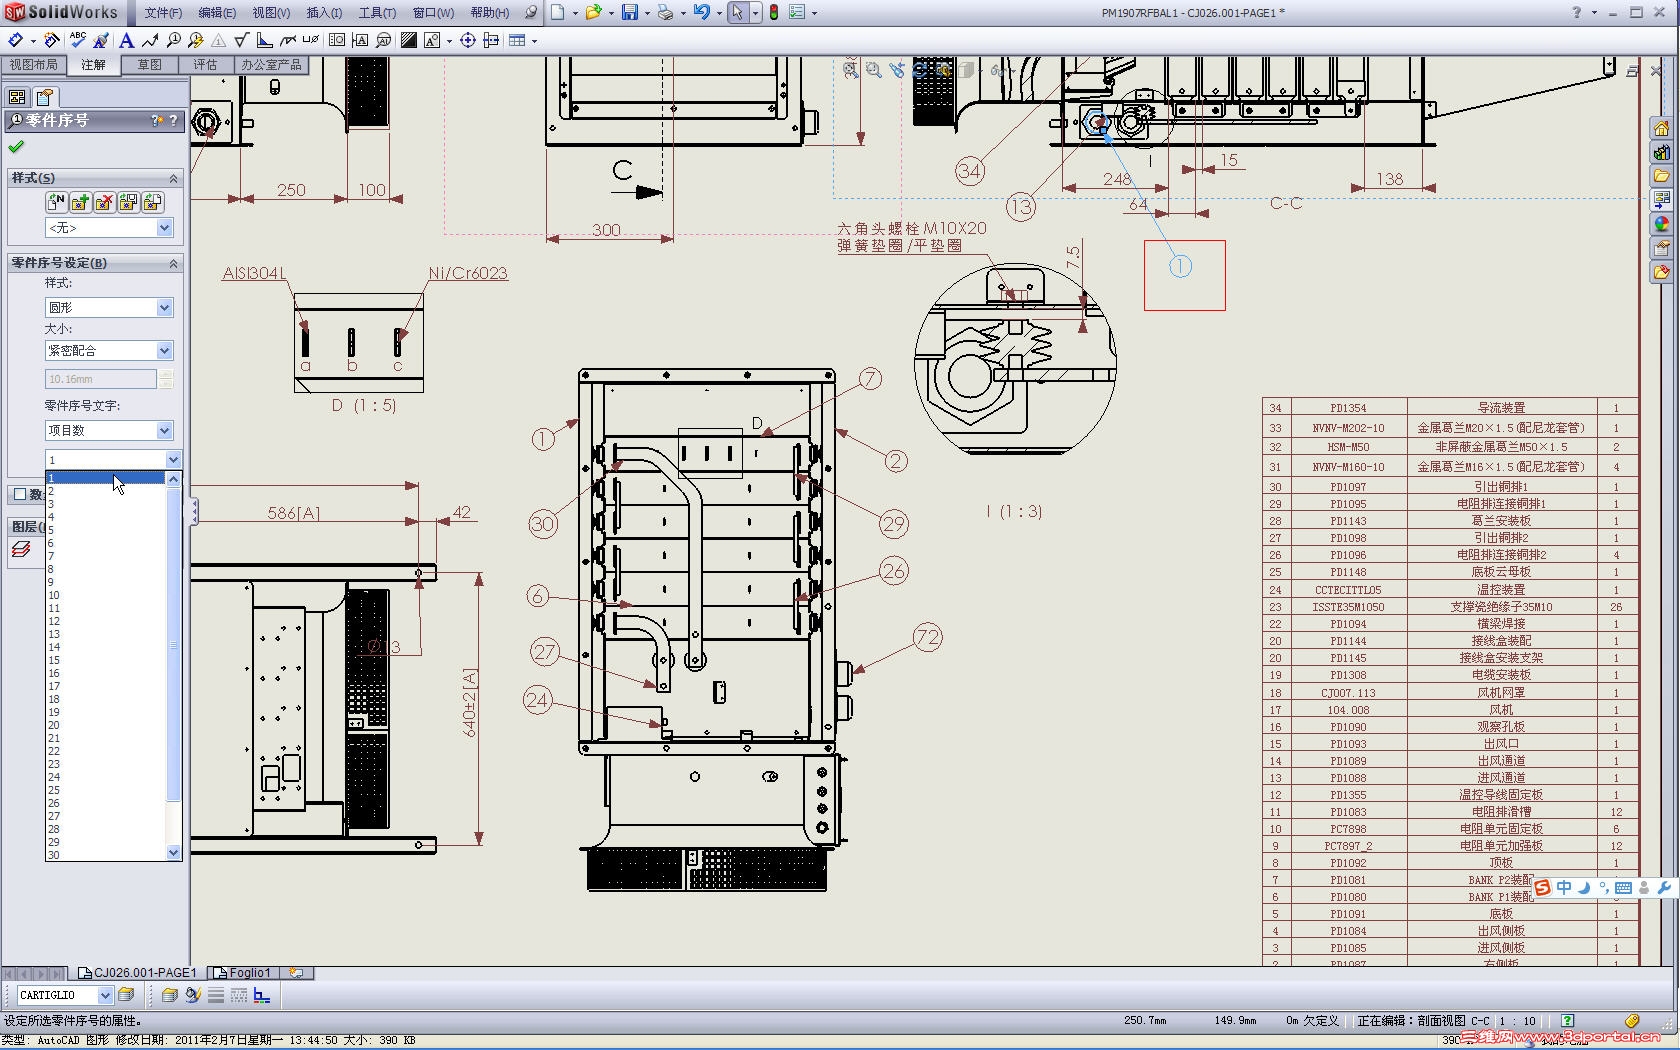Click the Spell Checker ABC icon

click(77, 40)
